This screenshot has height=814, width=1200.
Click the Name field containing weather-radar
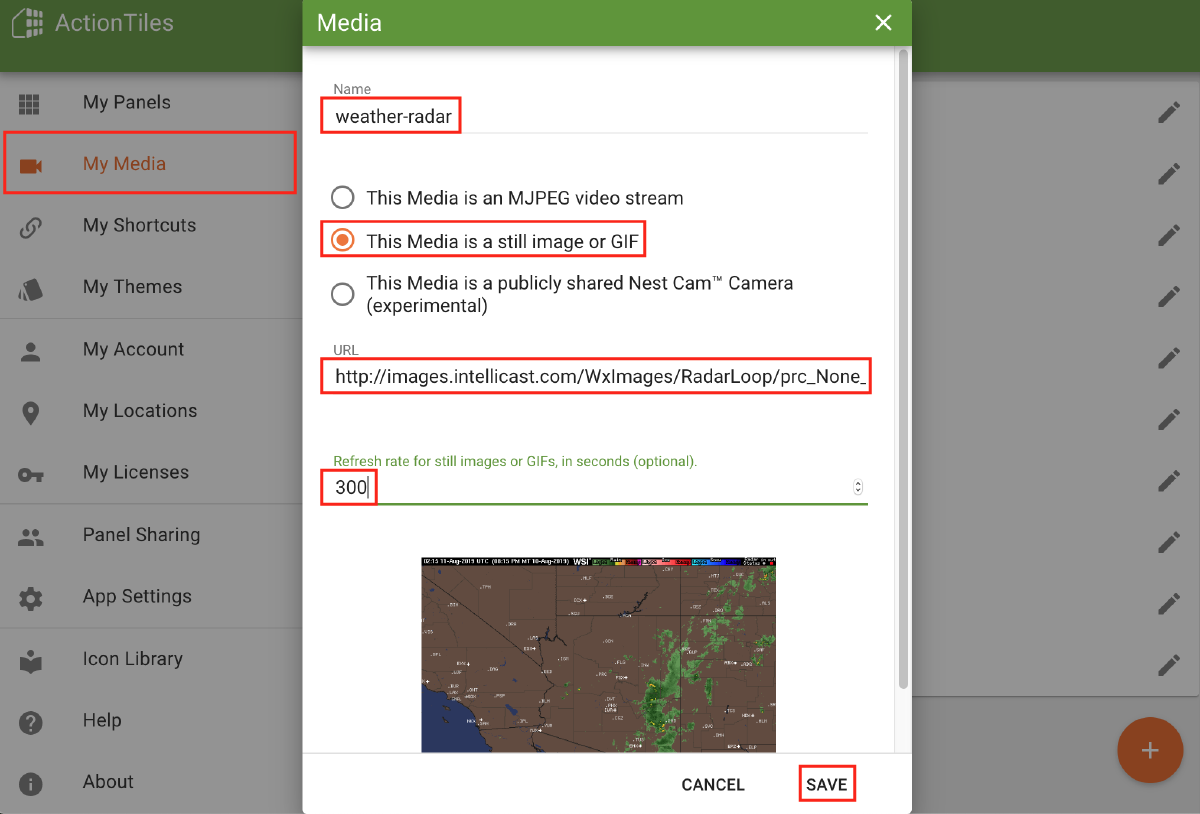click(x=600, y=117)
